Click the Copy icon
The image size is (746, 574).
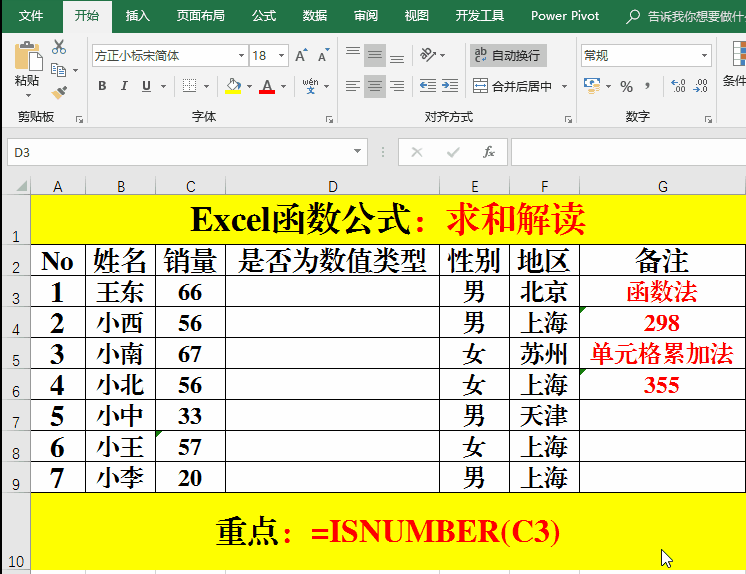tap(59, 70)
